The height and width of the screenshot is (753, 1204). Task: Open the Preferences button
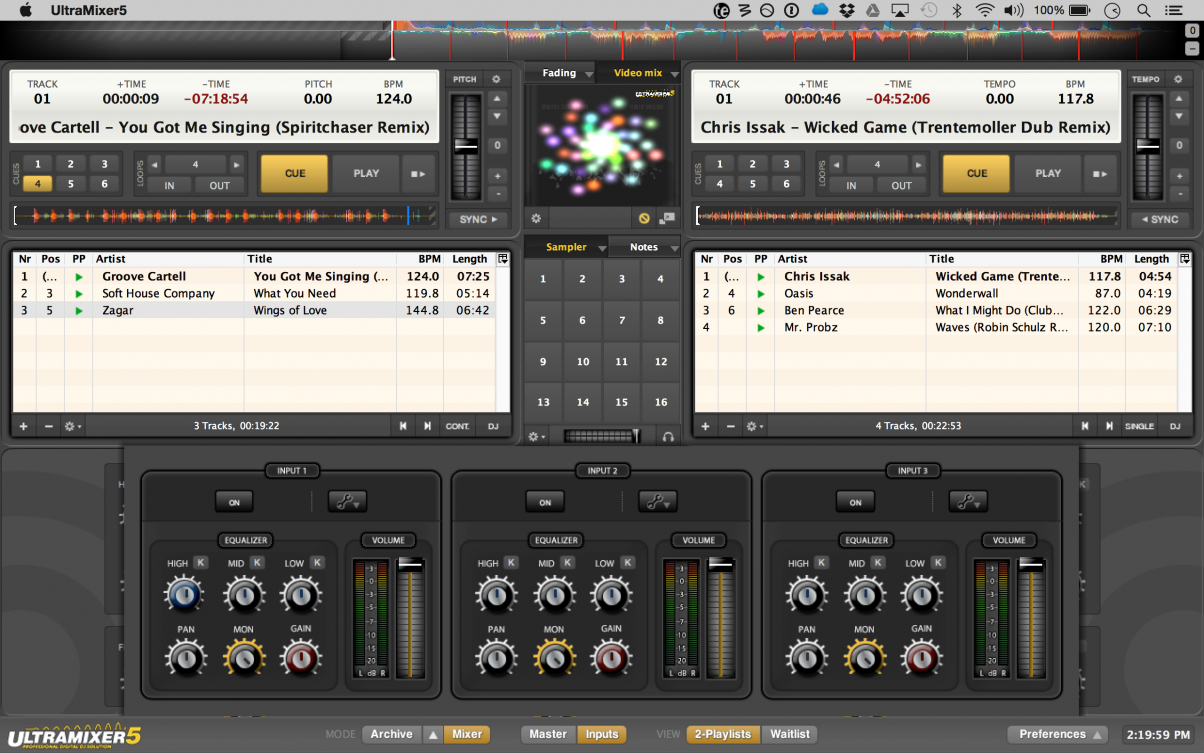(1058, 734)
